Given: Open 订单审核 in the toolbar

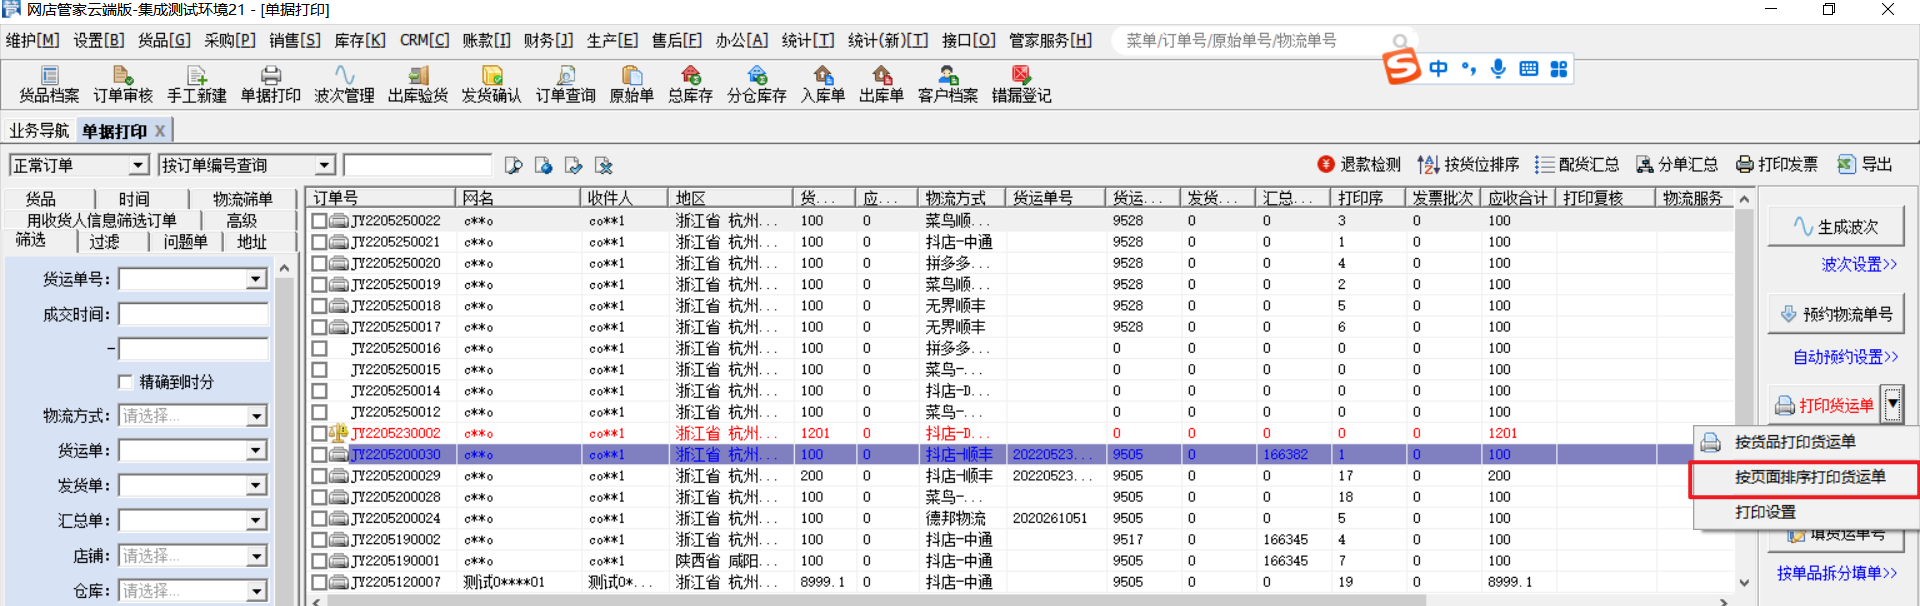Looking at the screenshot, I should point(123,85).
